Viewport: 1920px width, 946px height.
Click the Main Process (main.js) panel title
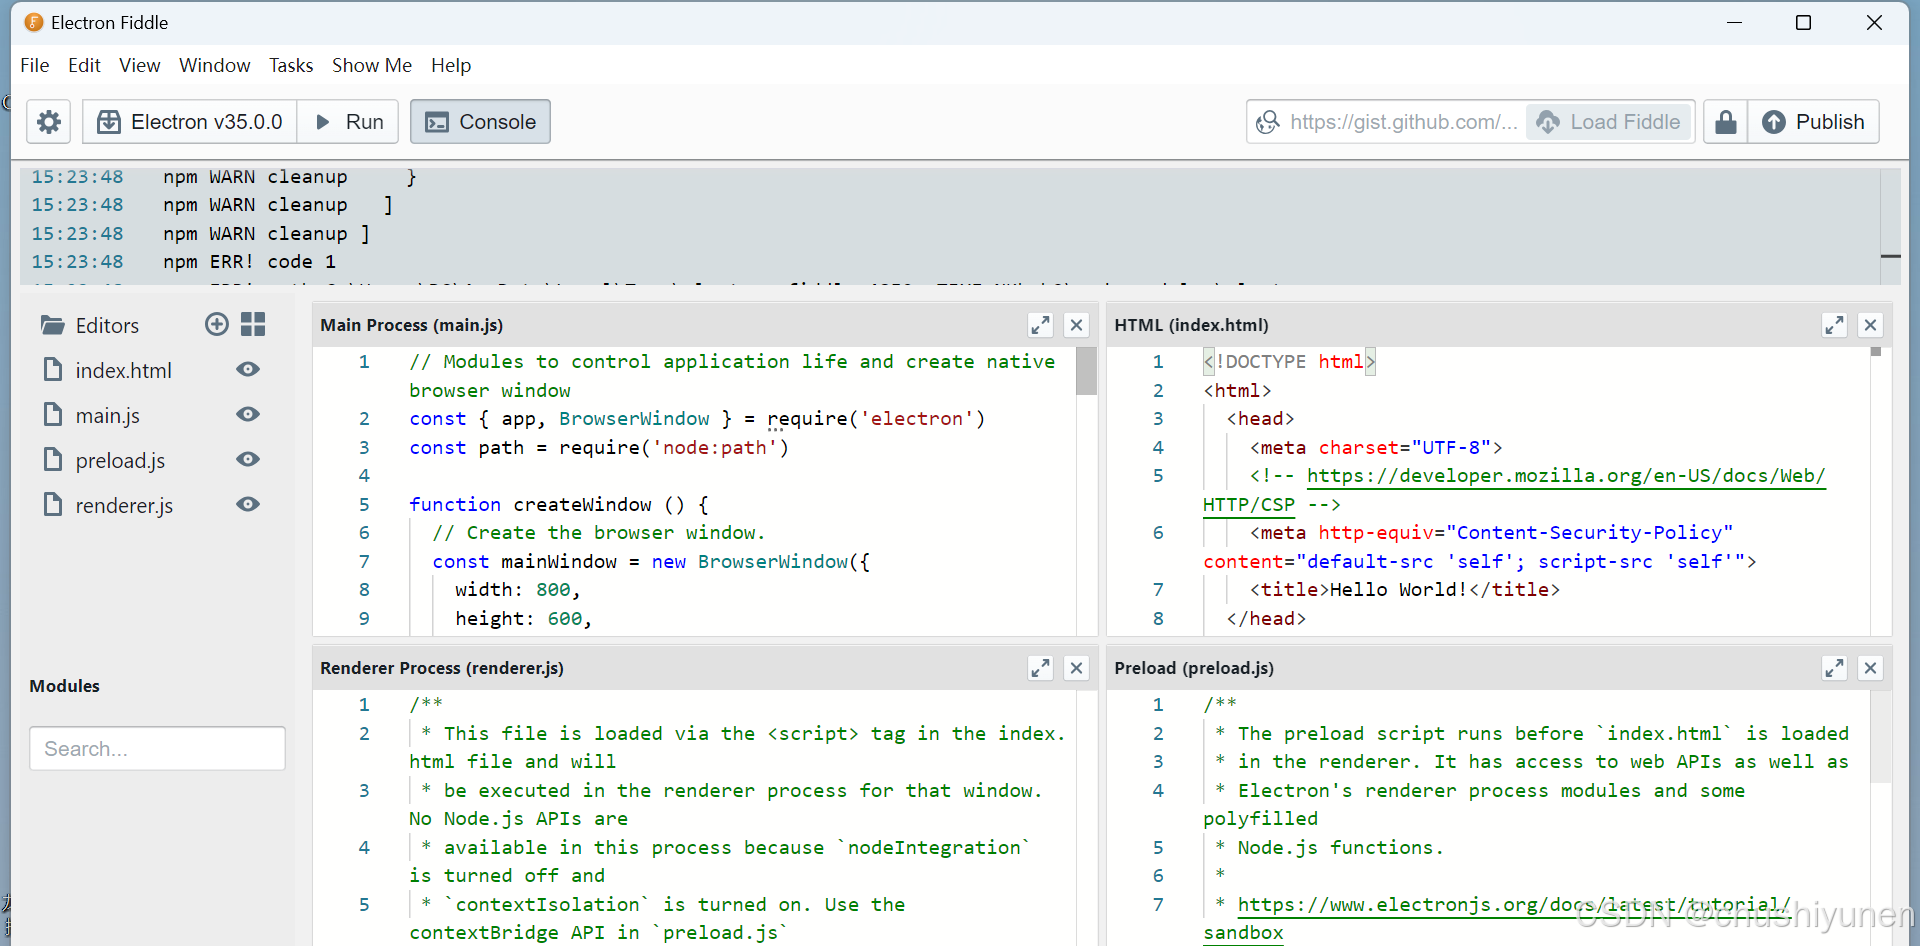pyautogui.click(x=412, y=325)
